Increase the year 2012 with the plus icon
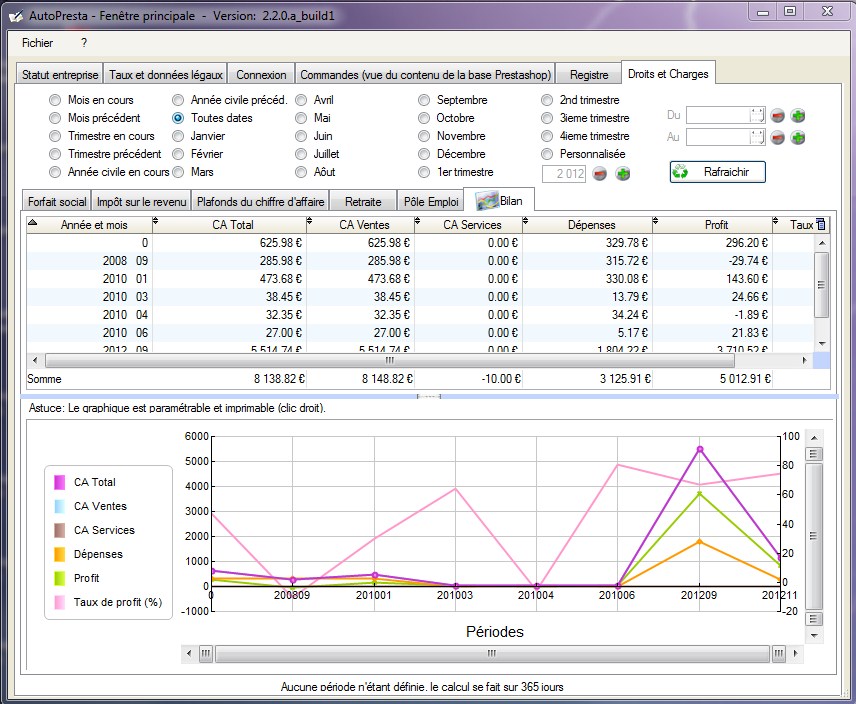 (x=622, y=173)
